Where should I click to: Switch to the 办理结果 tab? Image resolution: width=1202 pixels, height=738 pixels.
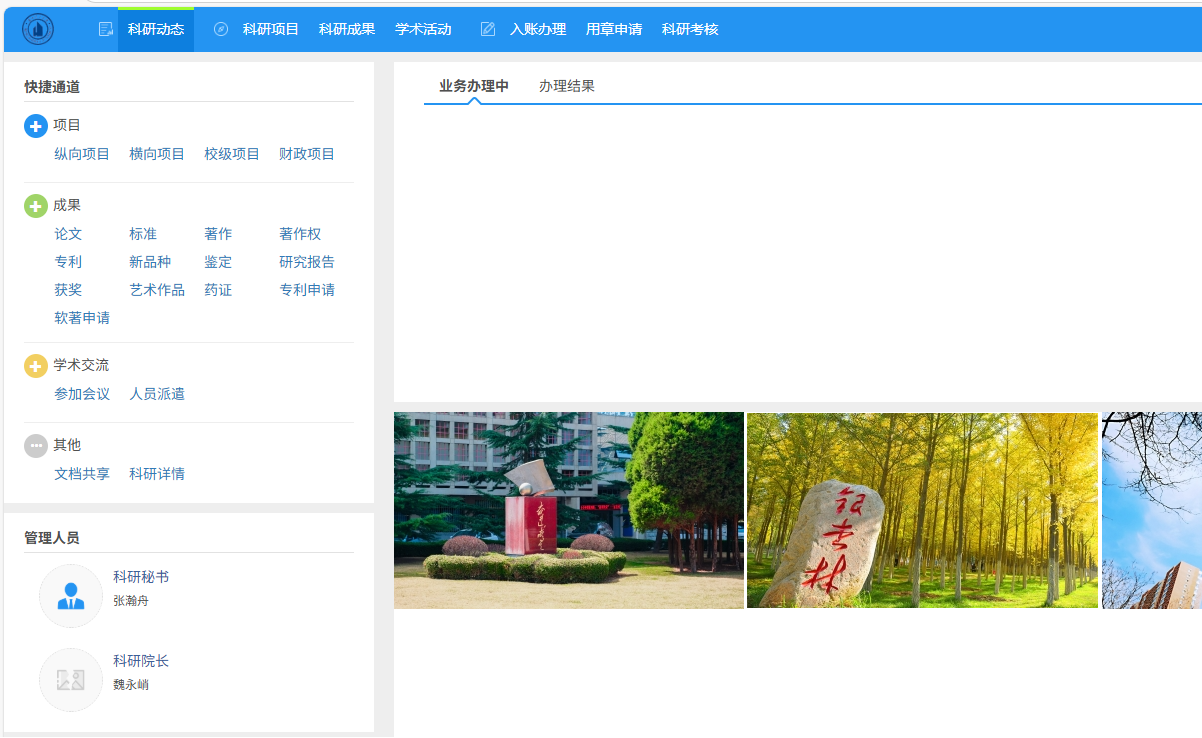567,86
